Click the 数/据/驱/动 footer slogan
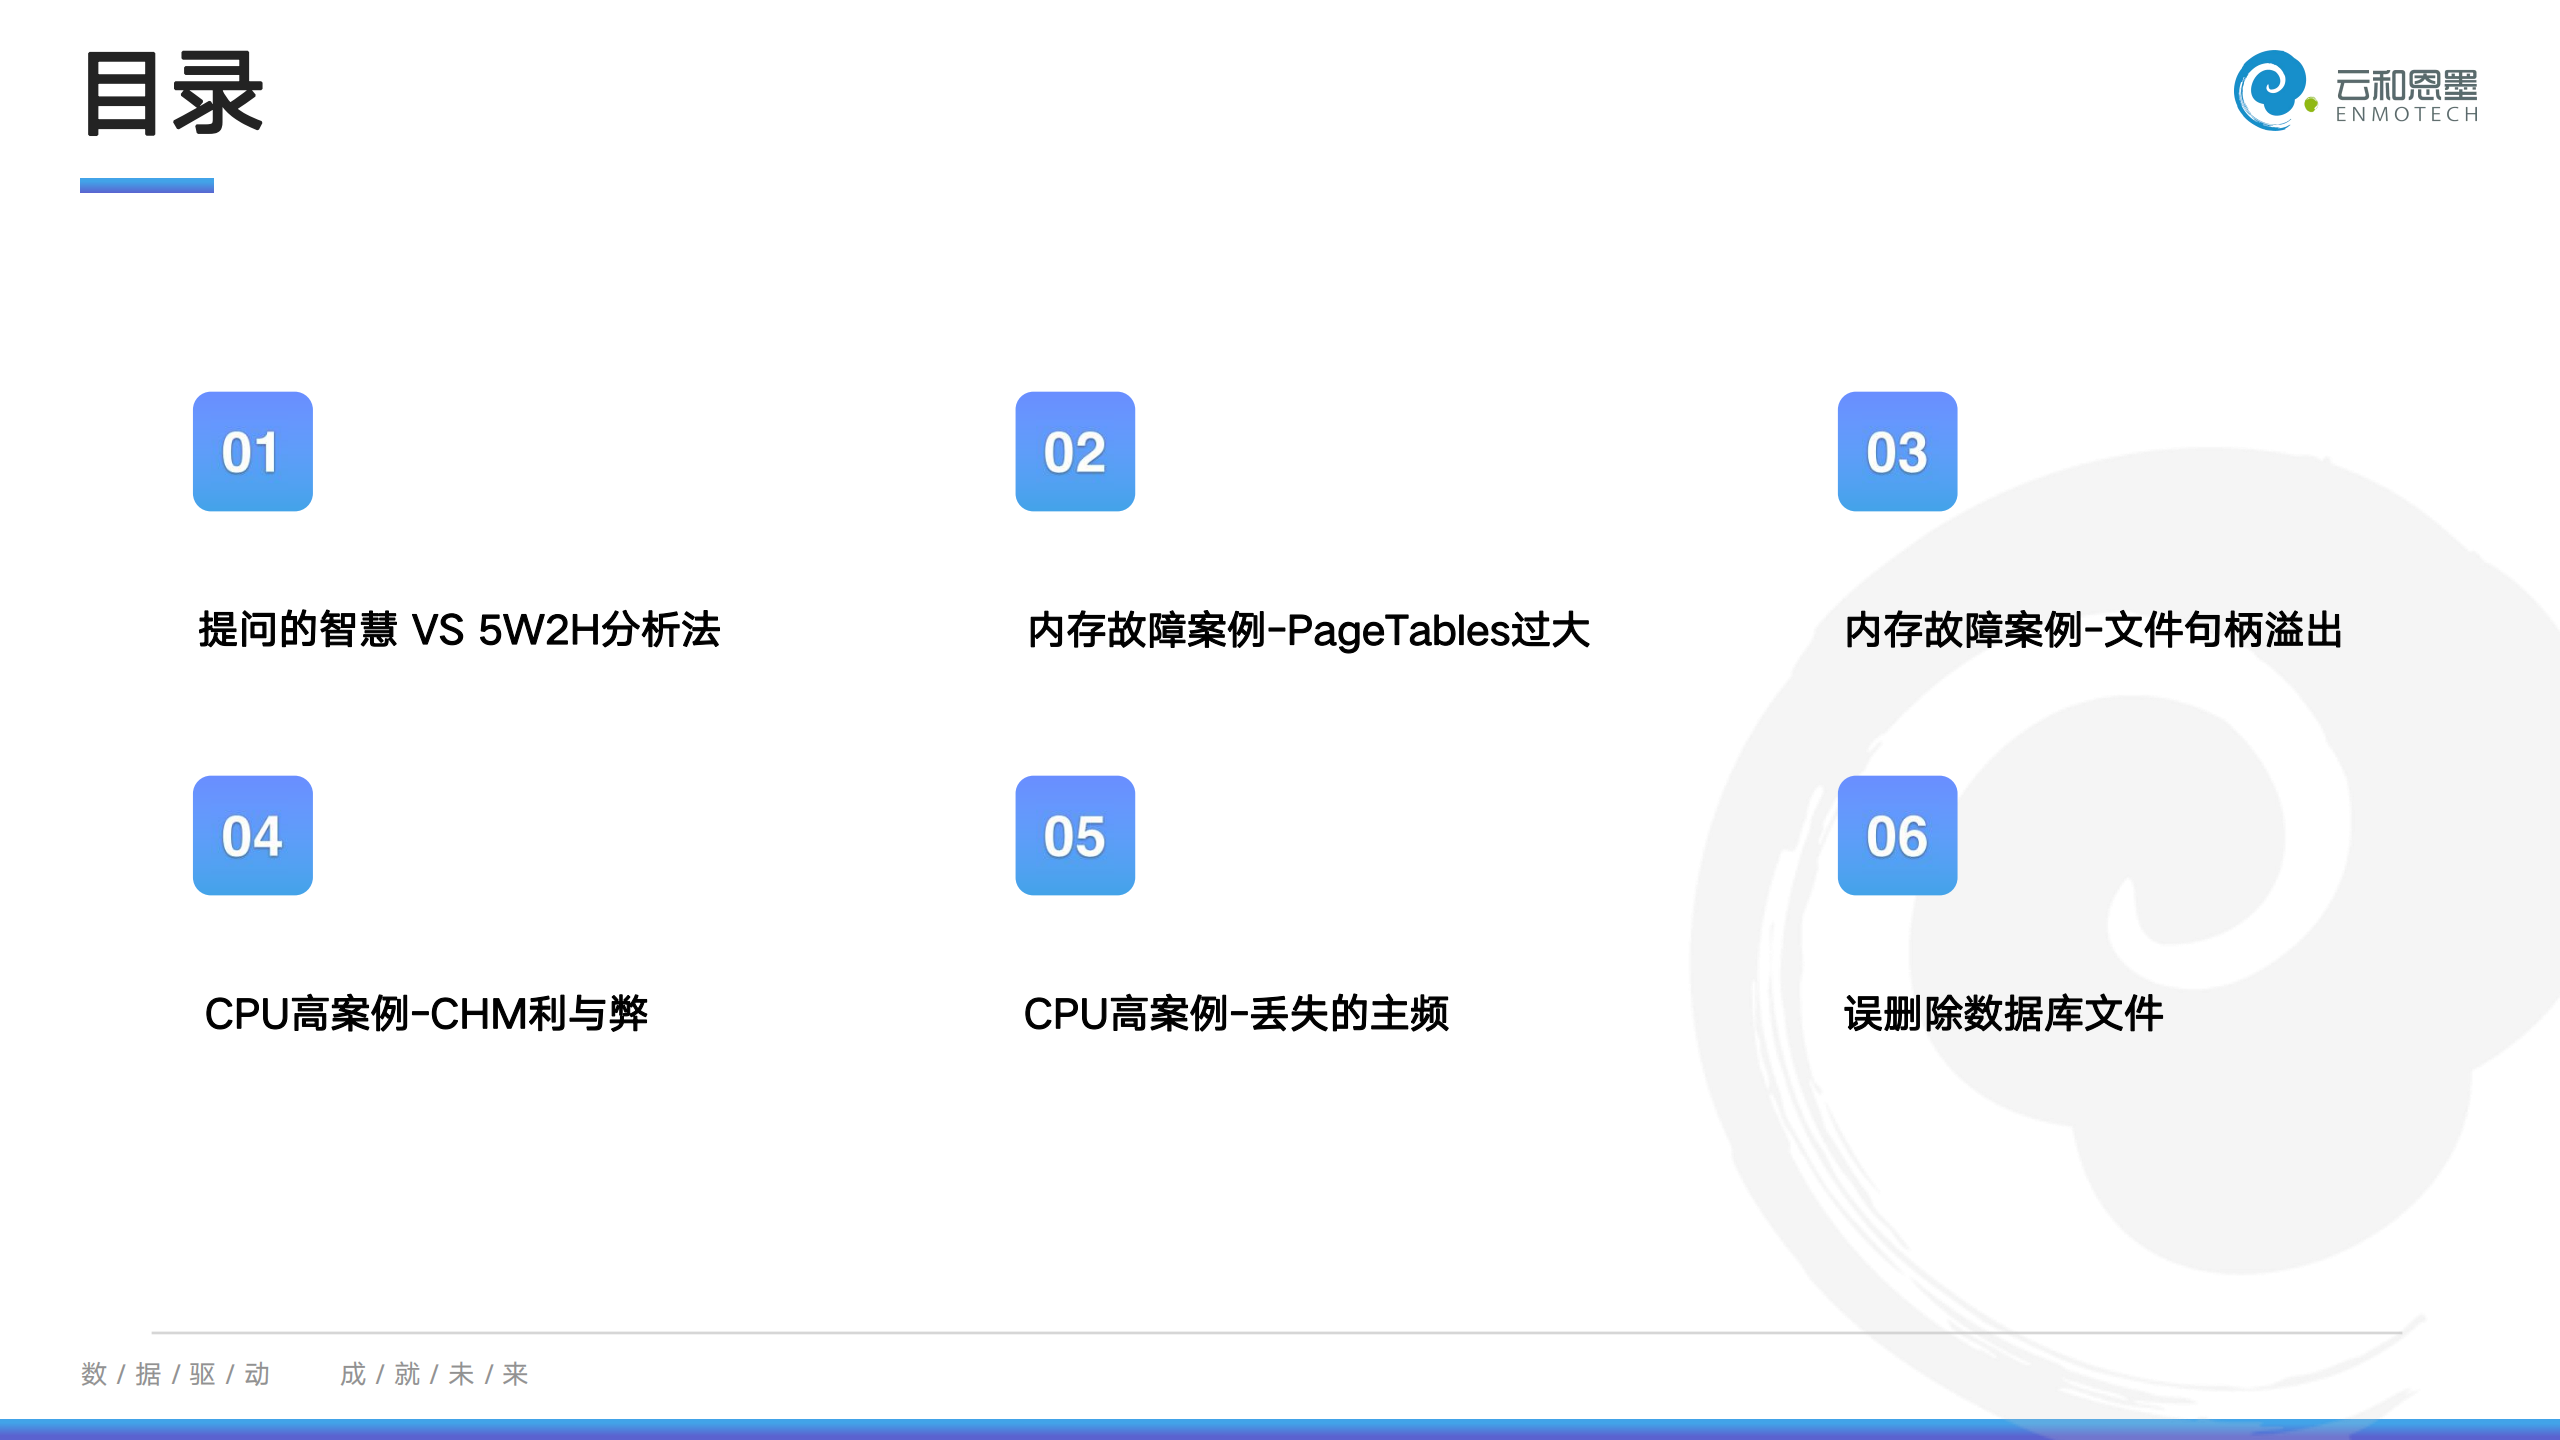2560x1440 pixels. coord(176,1374)
